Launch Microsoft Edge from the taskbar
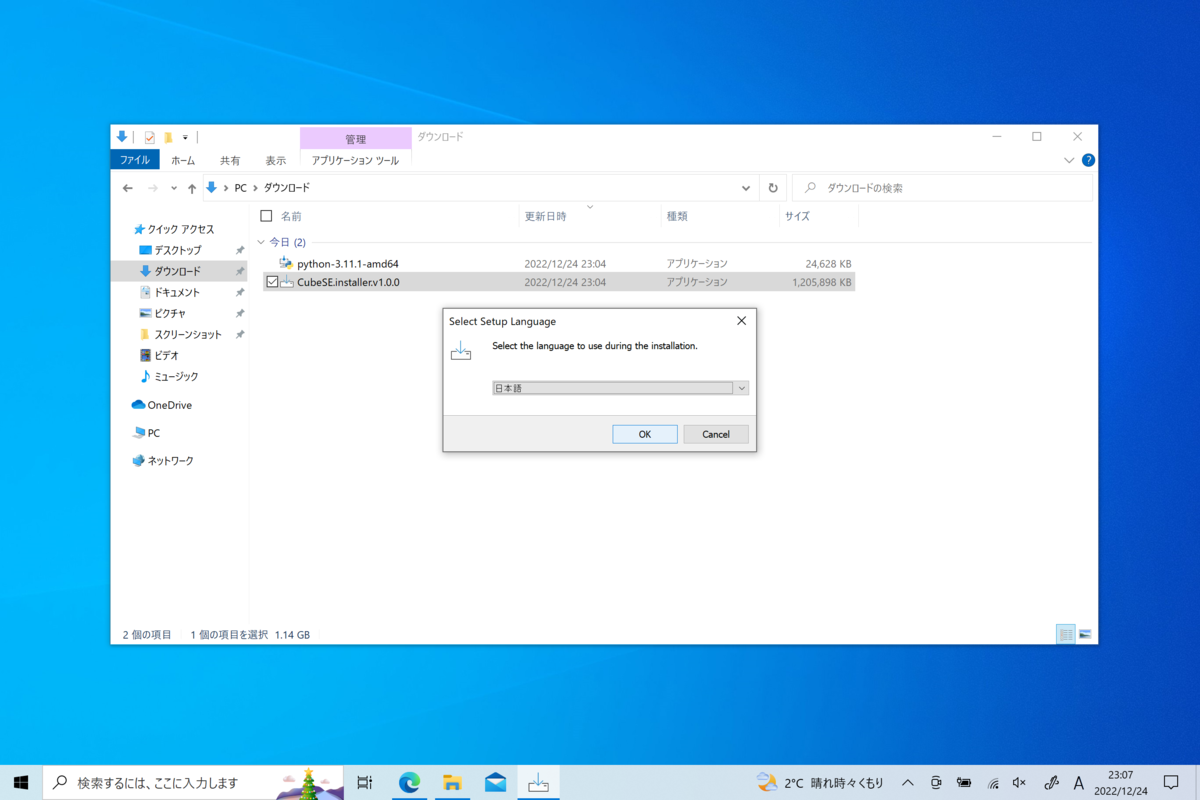Image resolution: width=1200 pixels, height=800 pixels. [x=409, y=782]
